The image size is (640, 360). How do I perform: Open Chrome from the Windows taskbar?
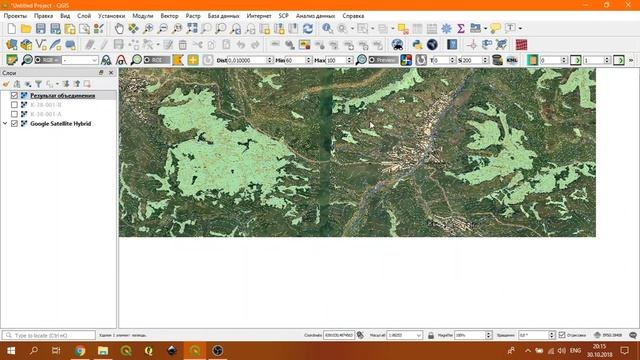[80, 351]
